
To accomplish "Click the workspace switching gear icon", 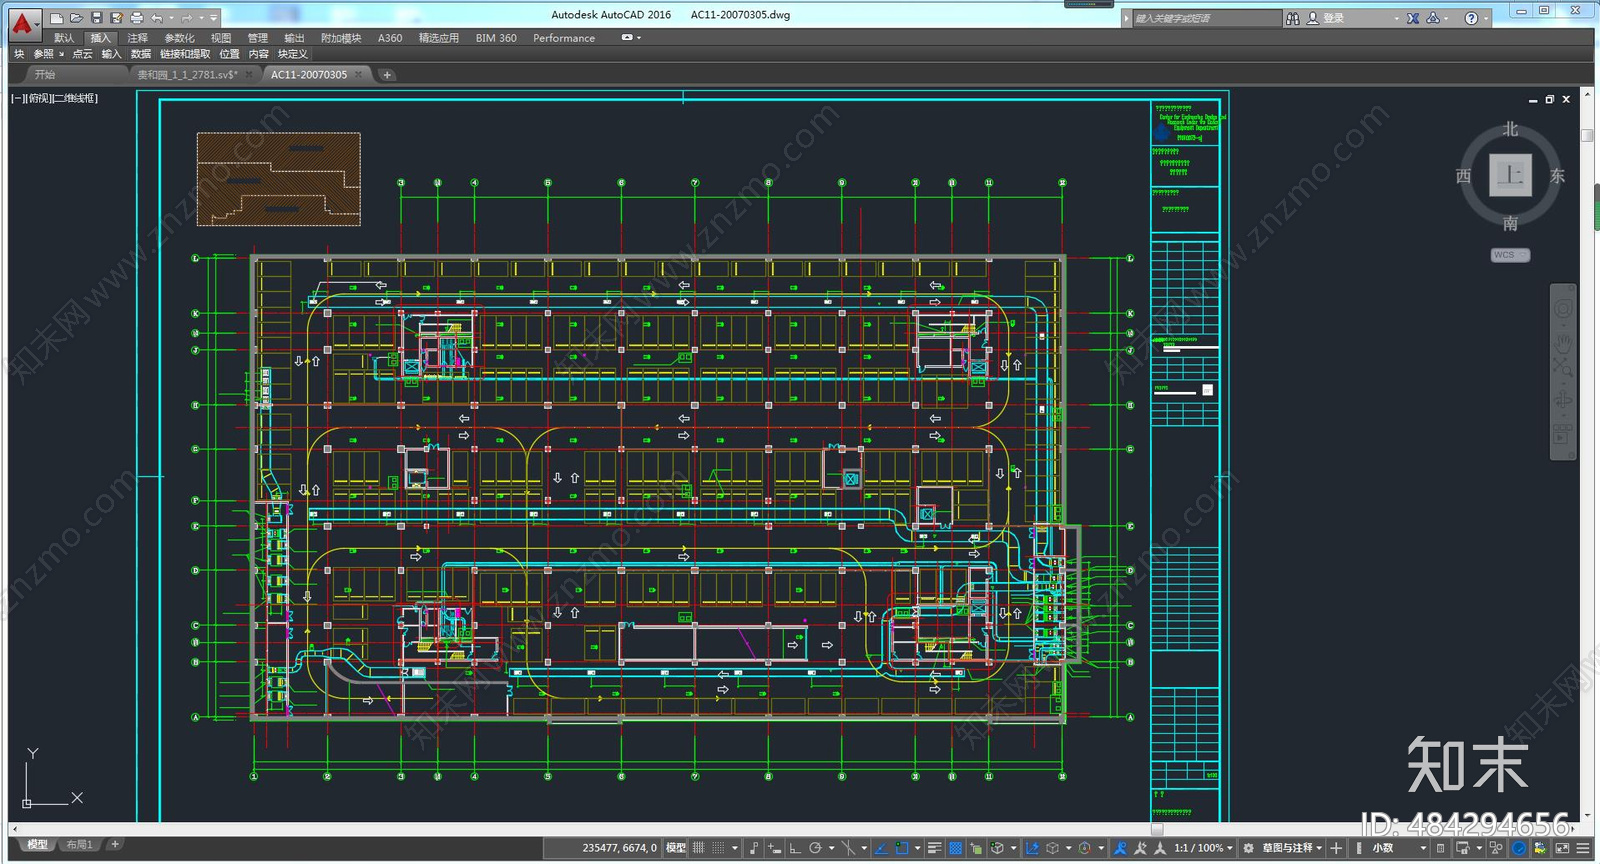I will 1248,848.
